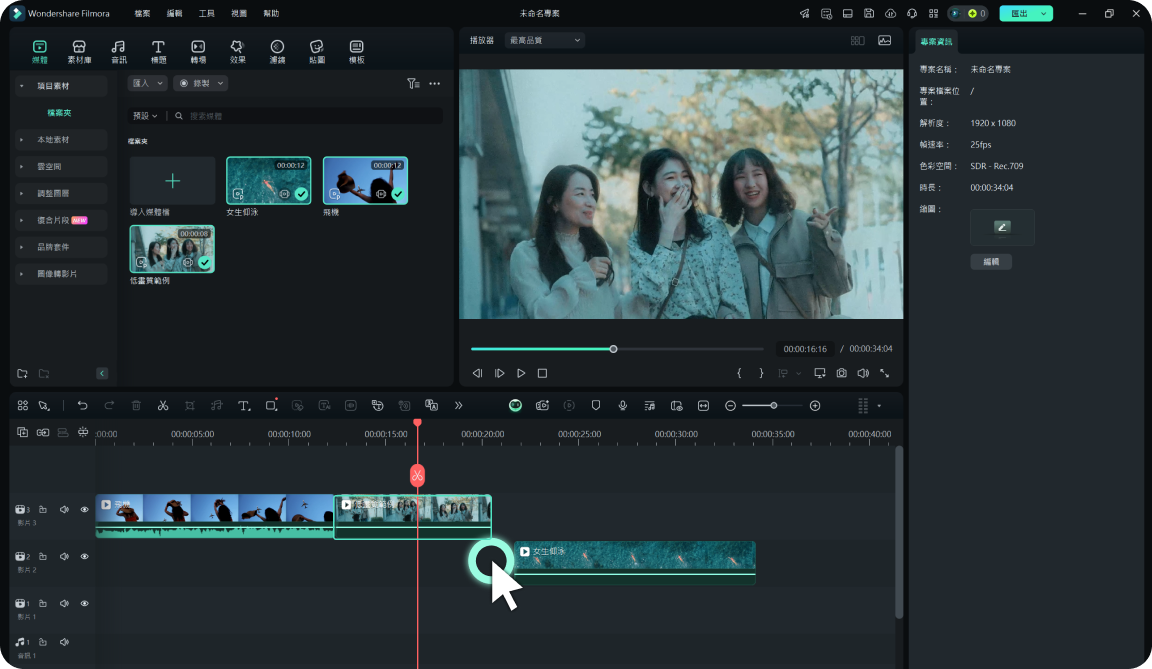
Task: Open the 素材庫 stock media panel
Action: [79, 51]
